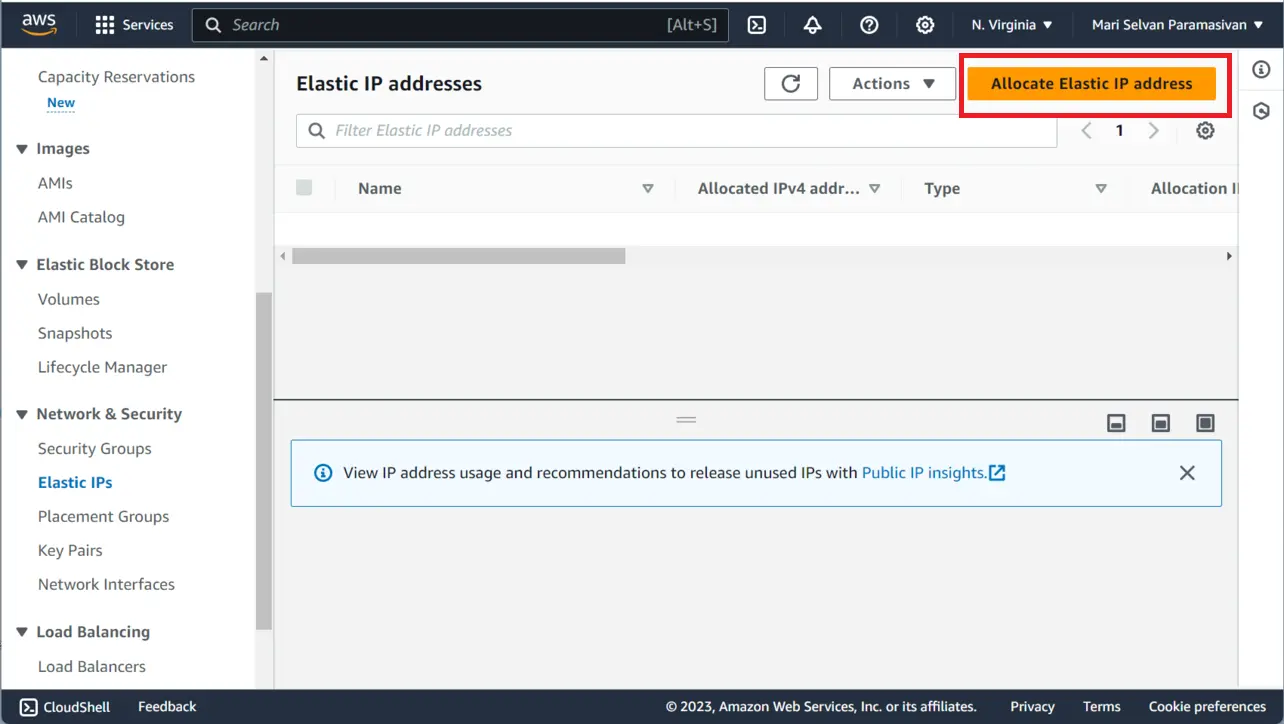Open Network Interfaces in sidebar
Image resolution: width=1284 pixels, height=724 pixels.
[106, 584]
